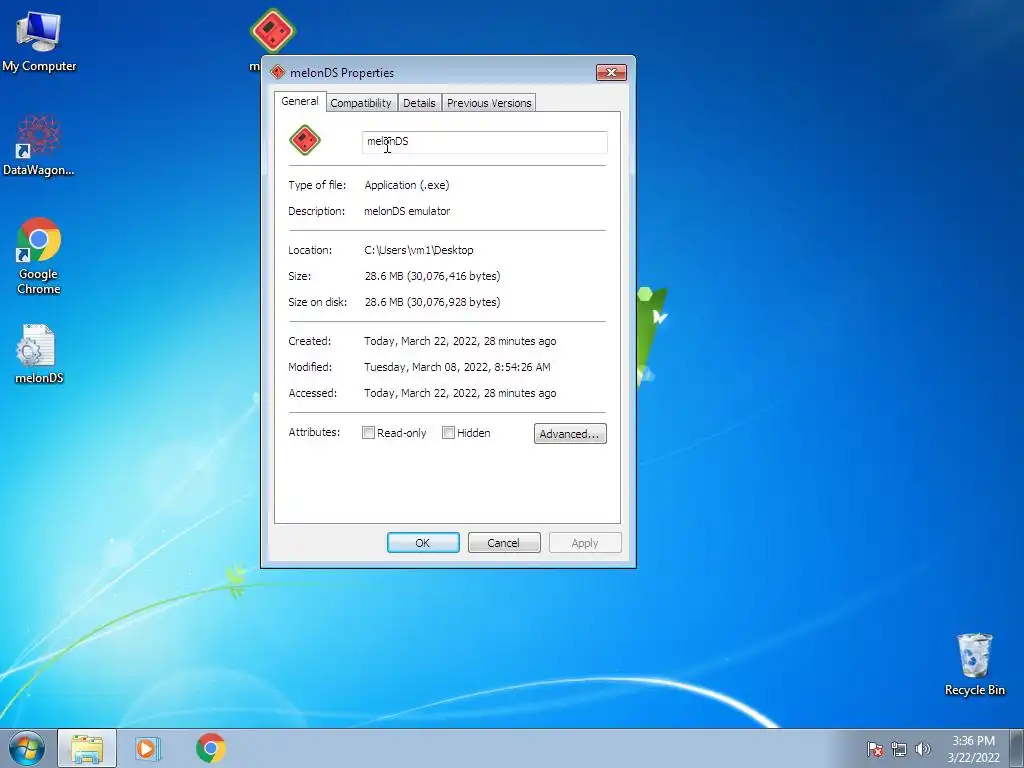
Task: Switch to the General tab
Action: (300, 101)
